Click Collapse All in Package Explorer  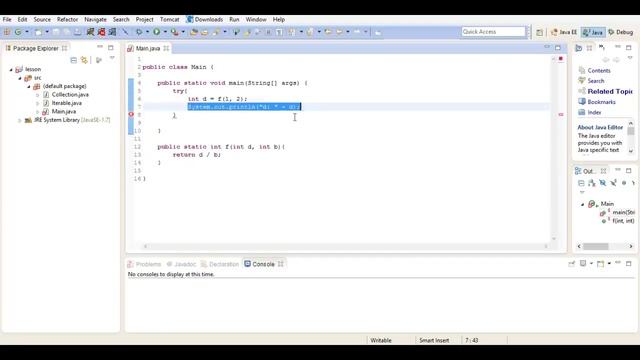(x=73, y=60)
